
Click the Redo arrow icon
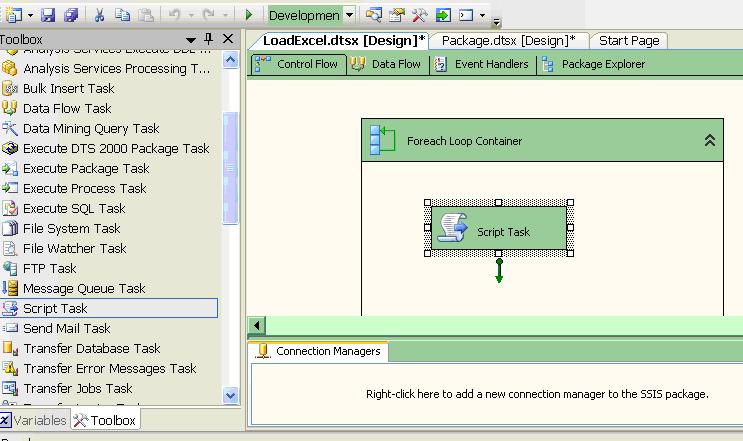(208, 15)
